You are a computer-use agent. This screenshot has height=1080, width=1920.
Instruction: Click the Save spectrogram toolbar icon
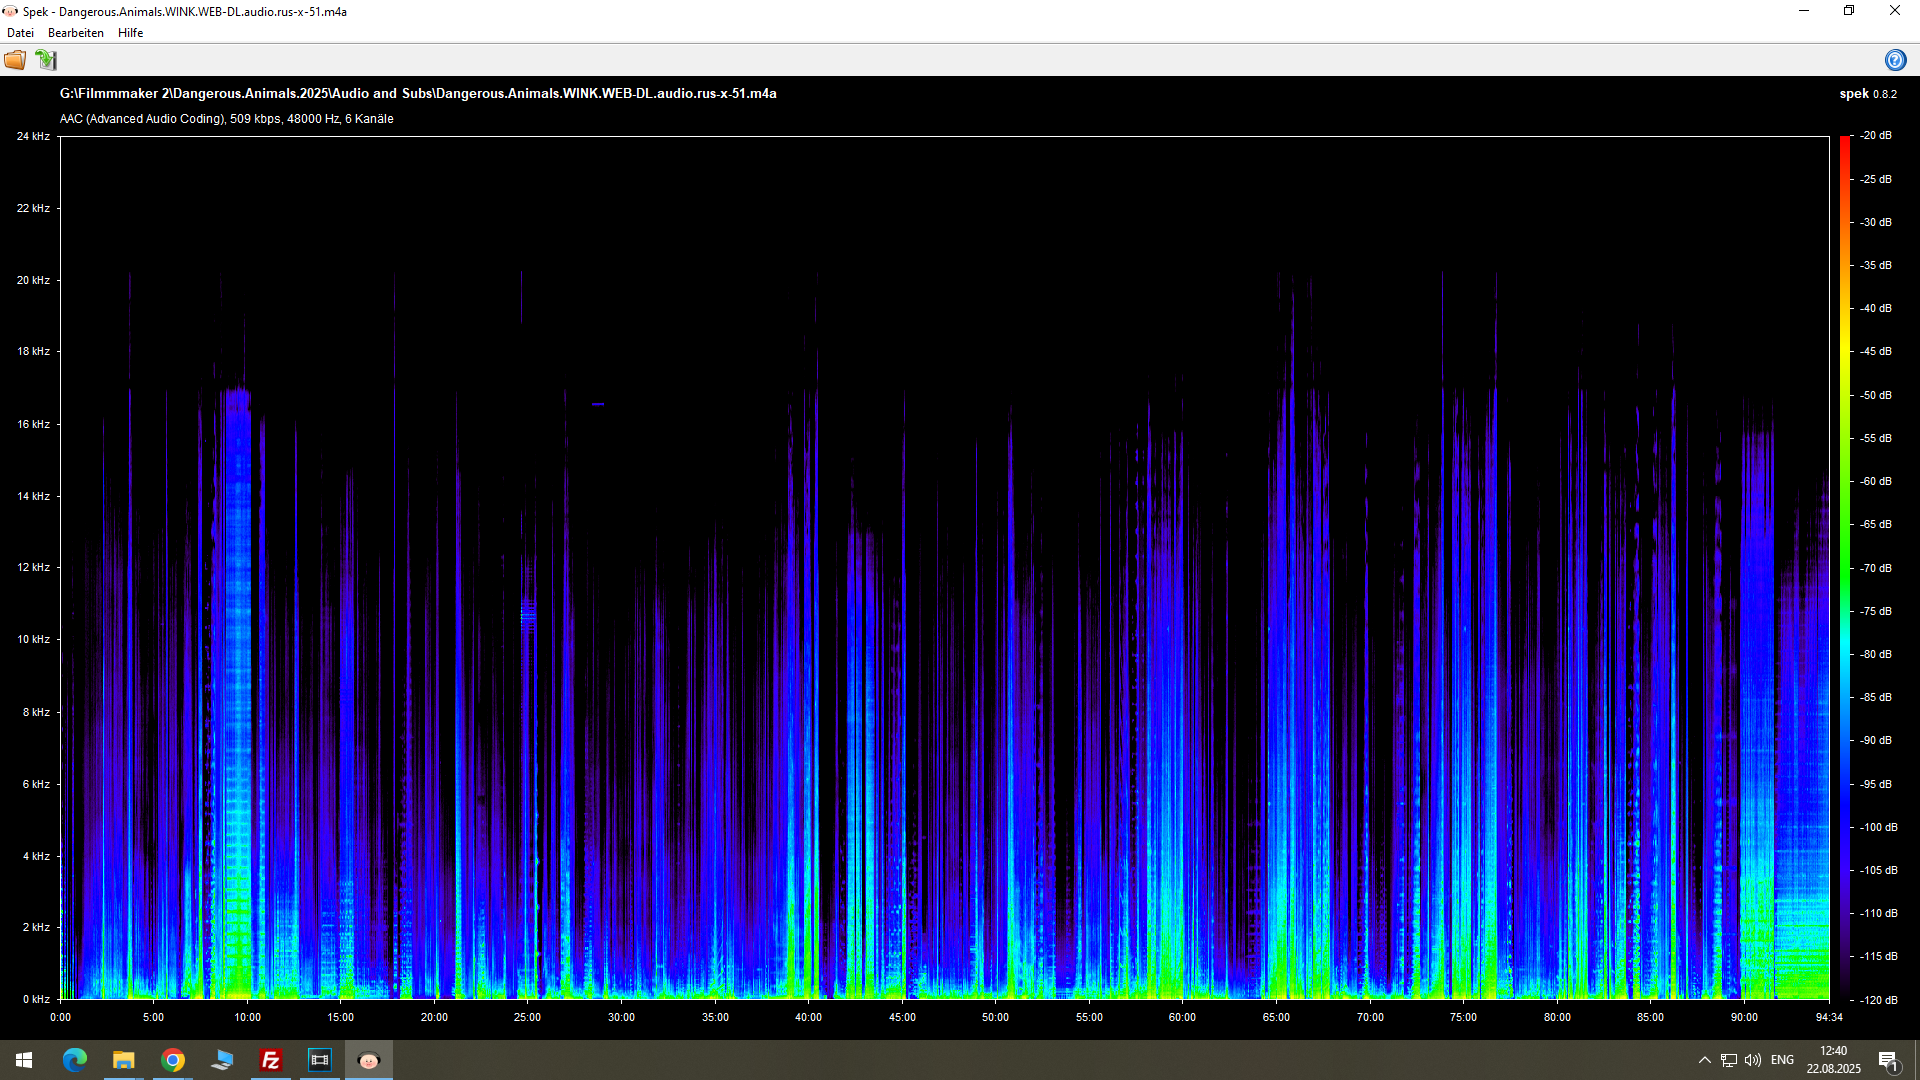[46, 60]
